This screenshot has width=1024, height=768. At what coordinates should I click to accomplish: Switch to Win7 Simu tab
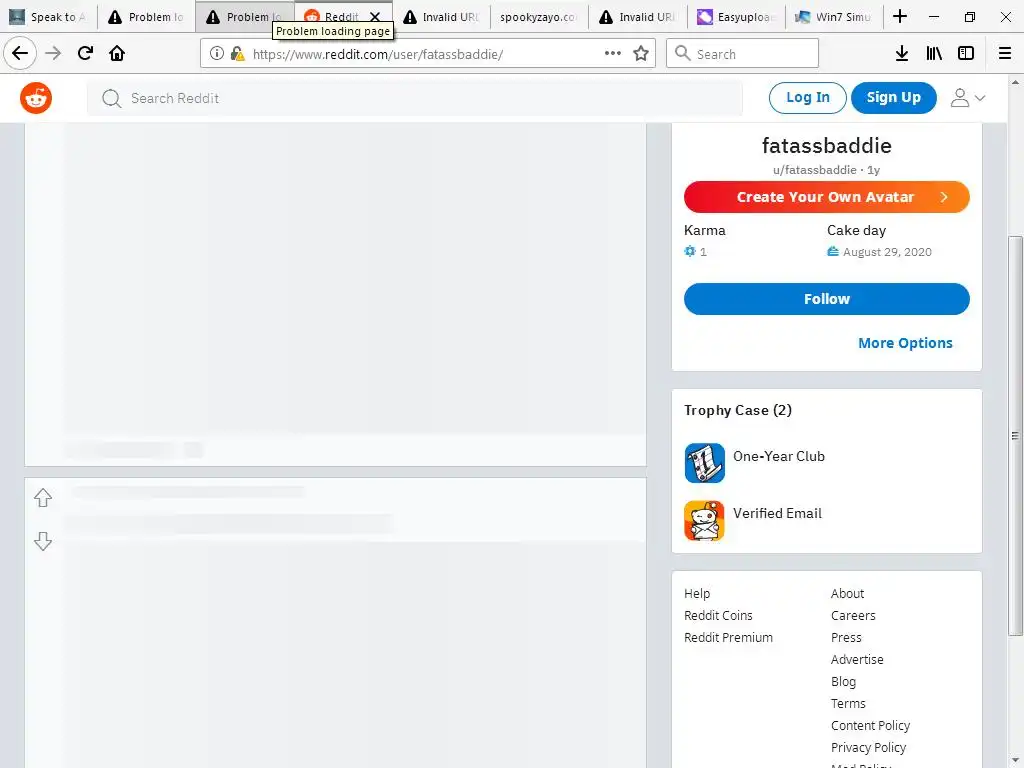coord(834,17)
